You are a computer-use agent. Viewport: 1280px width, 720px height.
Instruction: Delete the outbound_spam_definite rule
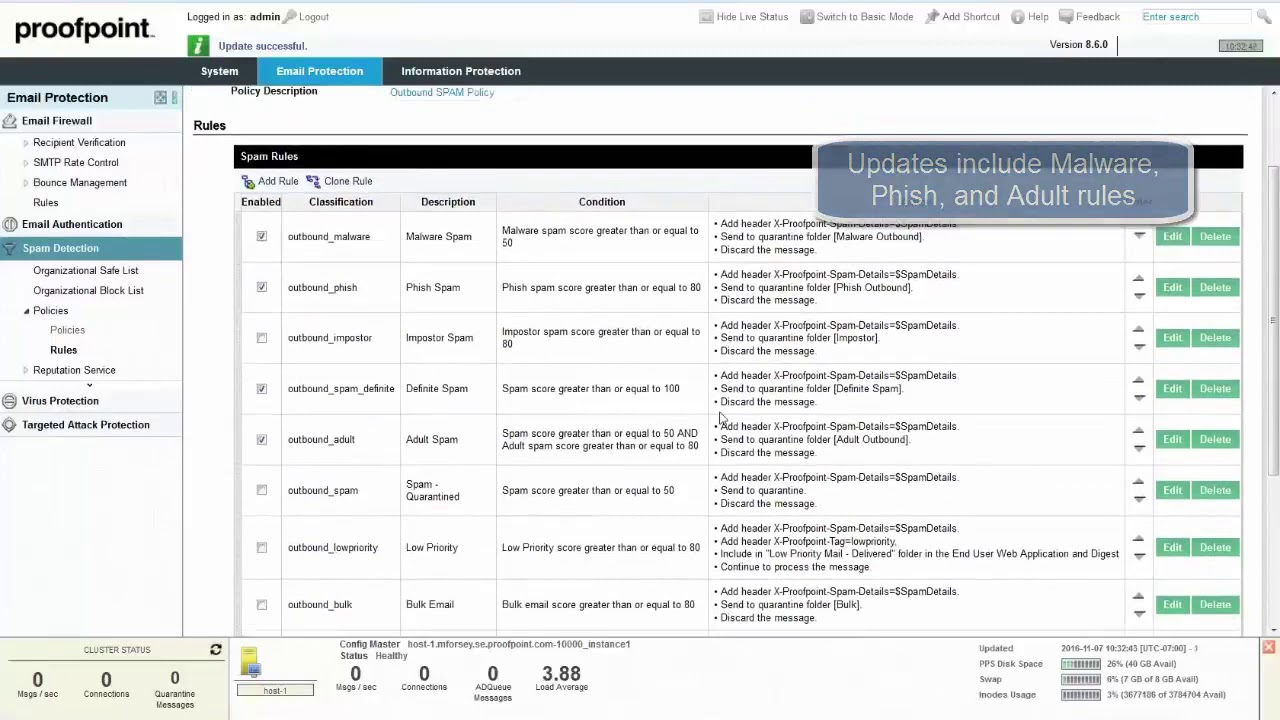(x=1215, y=389)
